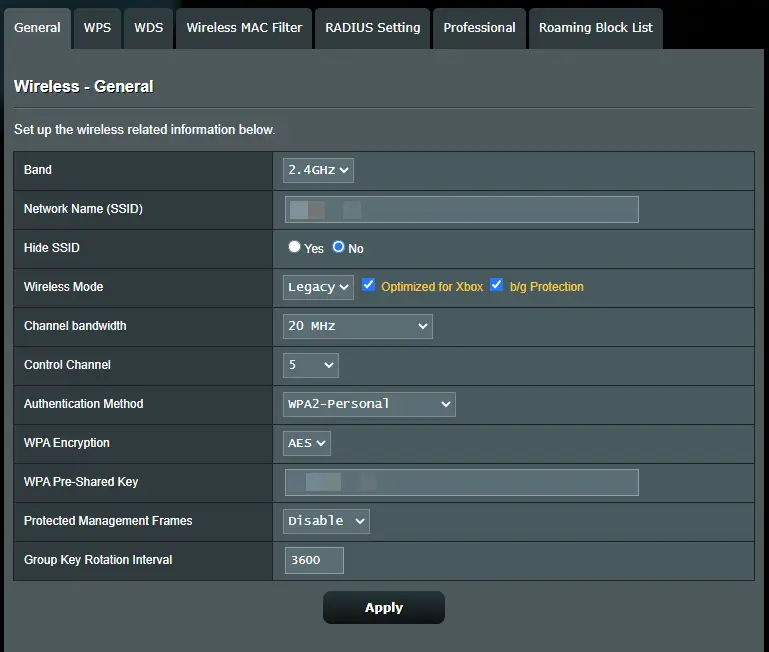
Task: Open Authentication Method dropdown
Action: 369,404
